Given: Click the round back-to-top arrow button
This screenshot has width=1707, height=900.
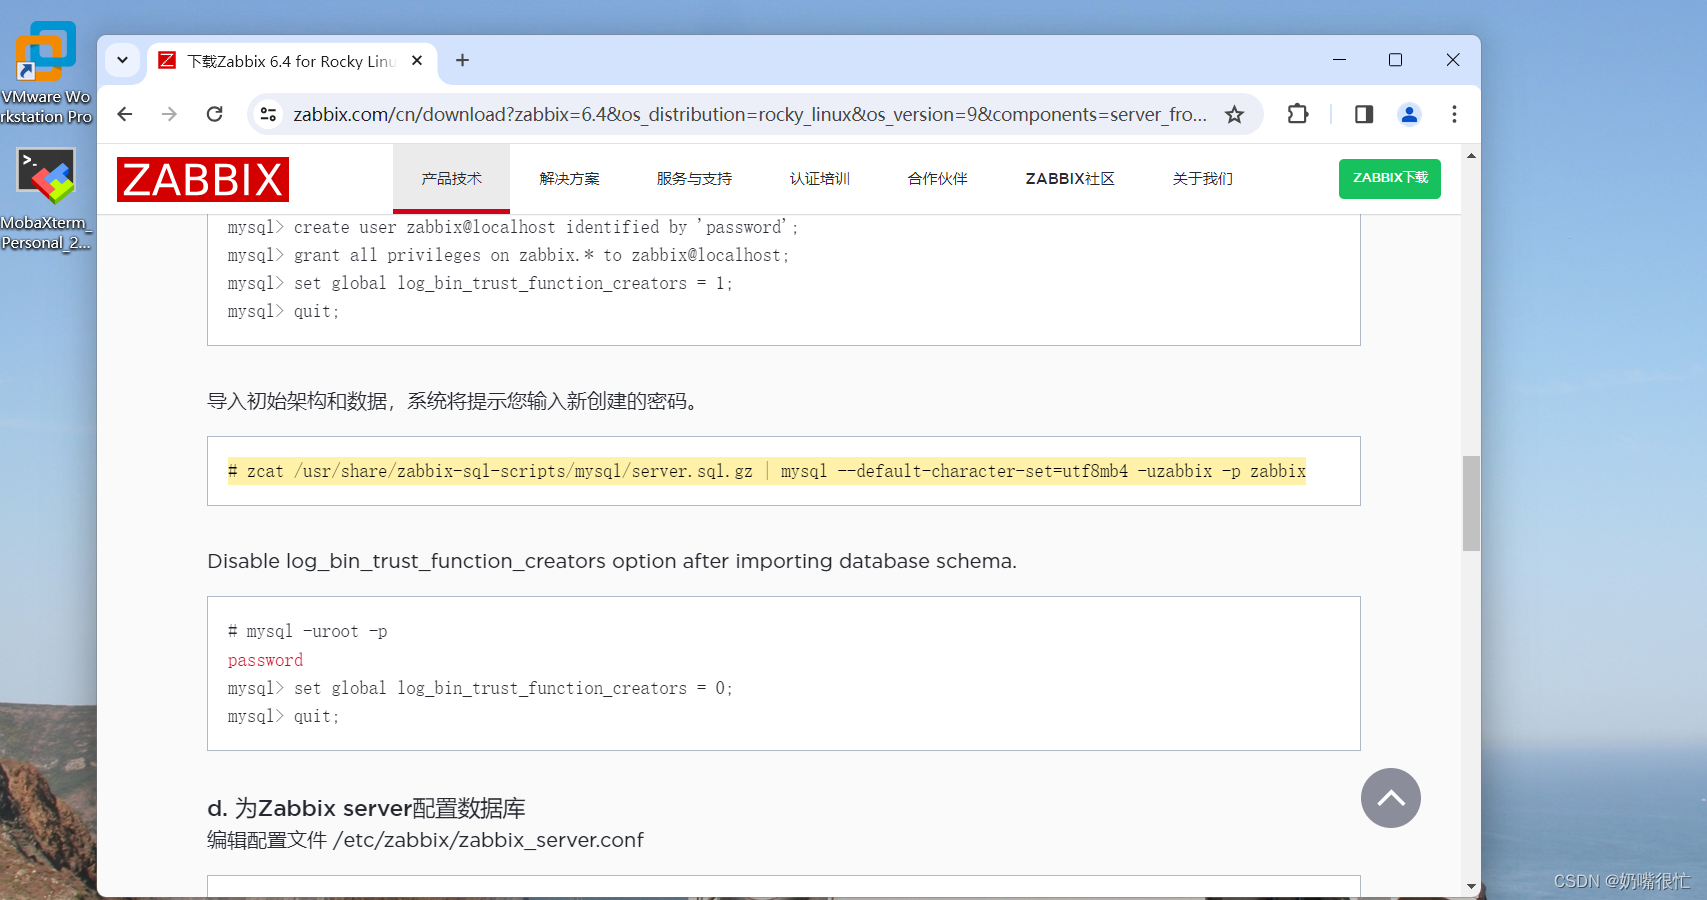Looking at the screenshot, I should 1391,798.
